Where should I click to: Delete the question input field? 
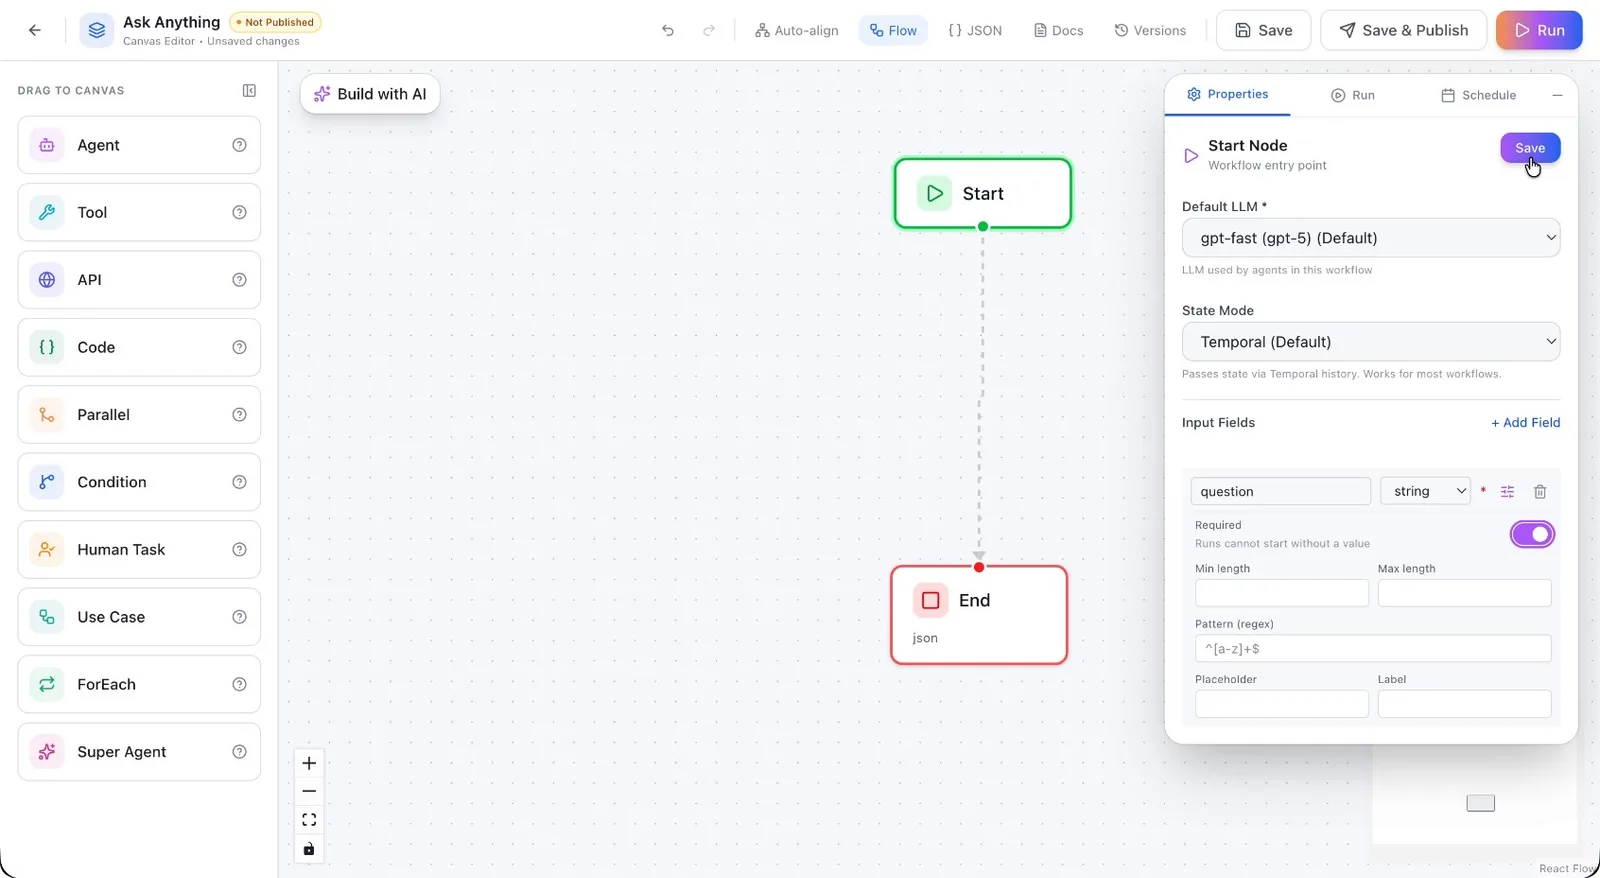click(1540, 491)
